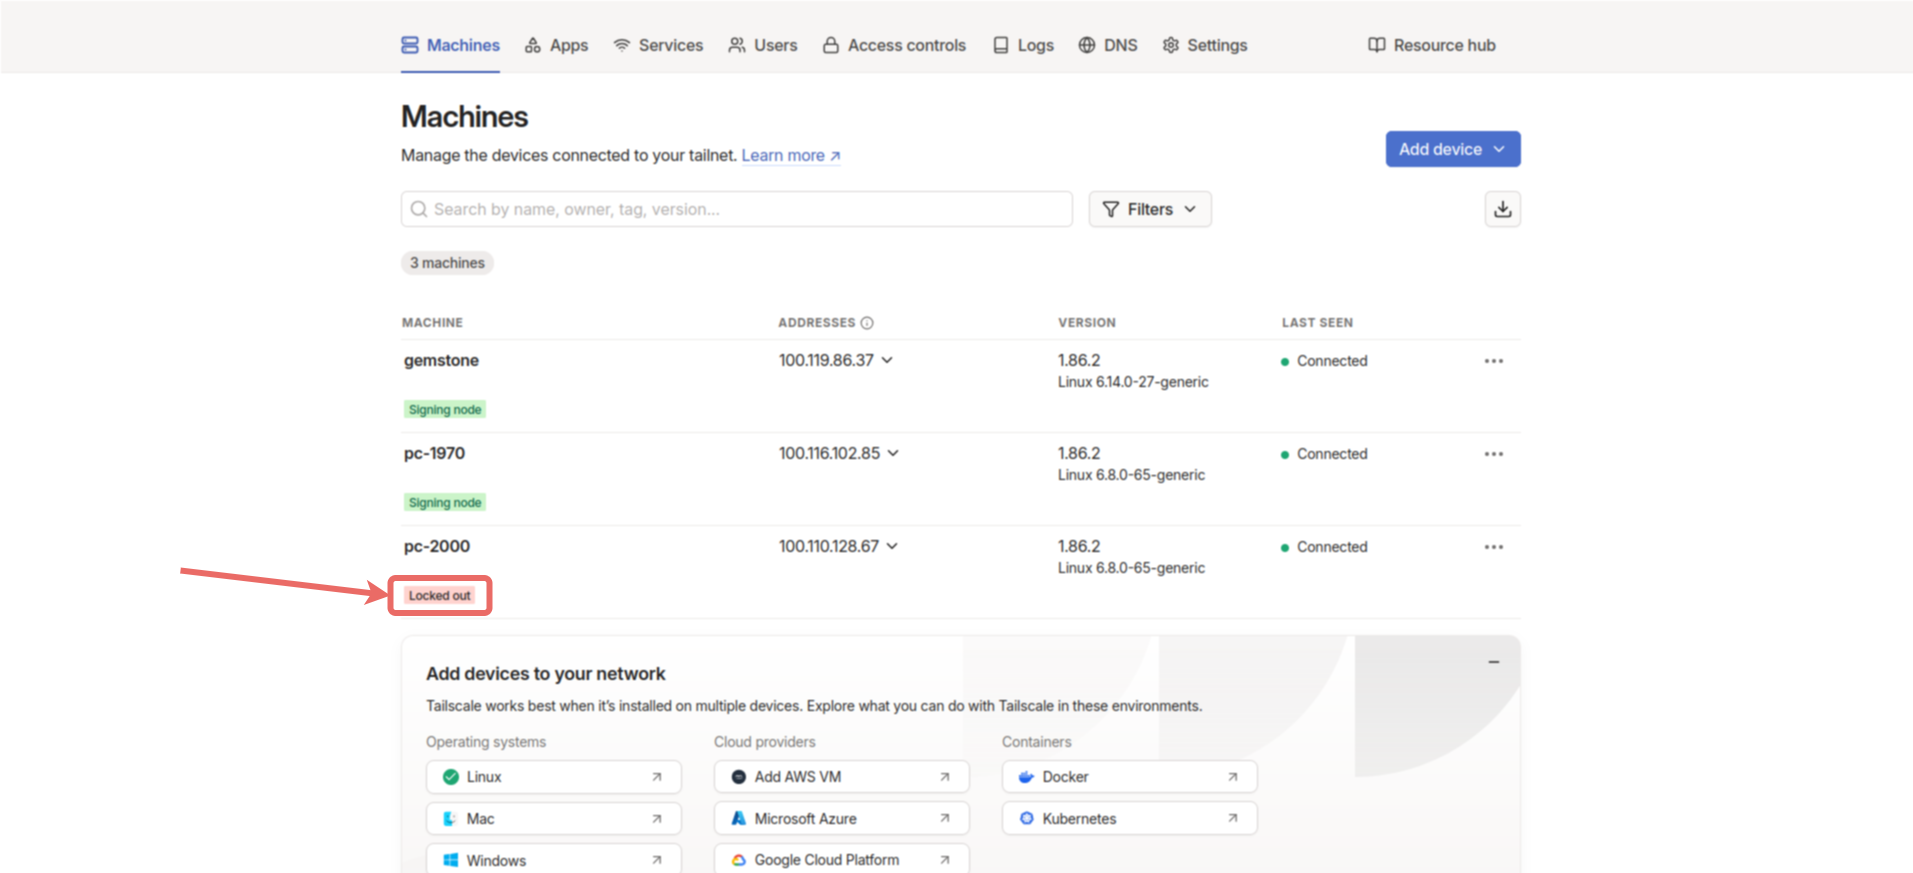This screenshot has height=873, width=1913.
Task: Click the pc-1970 Signing node badge
Action: point(445,503)
